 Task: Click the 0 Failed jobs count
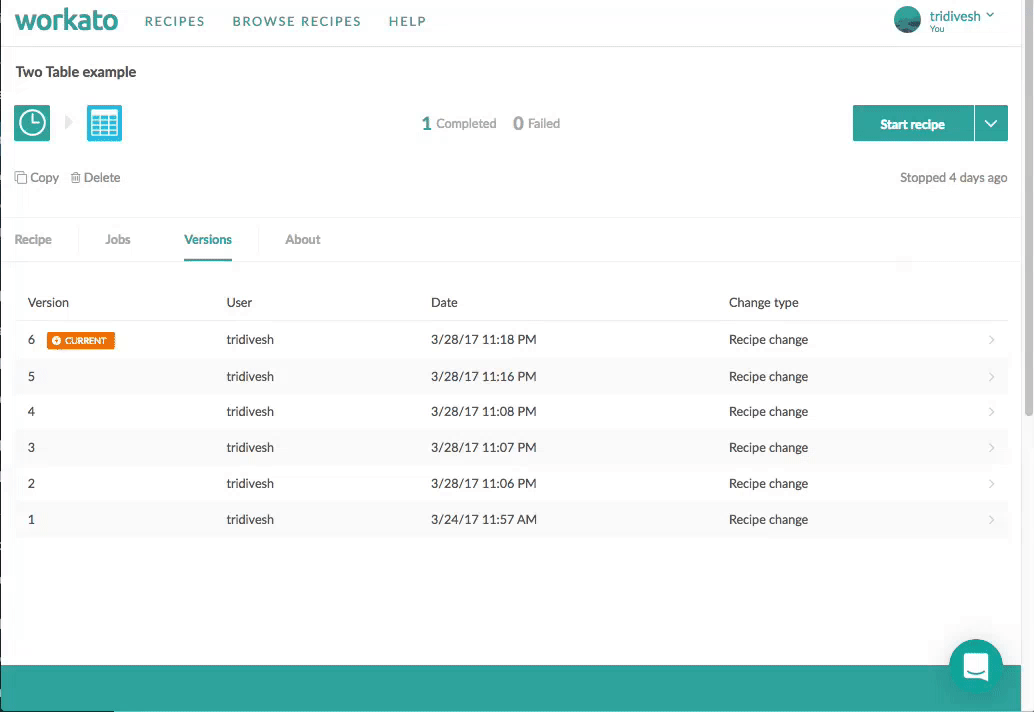[536, 123]
